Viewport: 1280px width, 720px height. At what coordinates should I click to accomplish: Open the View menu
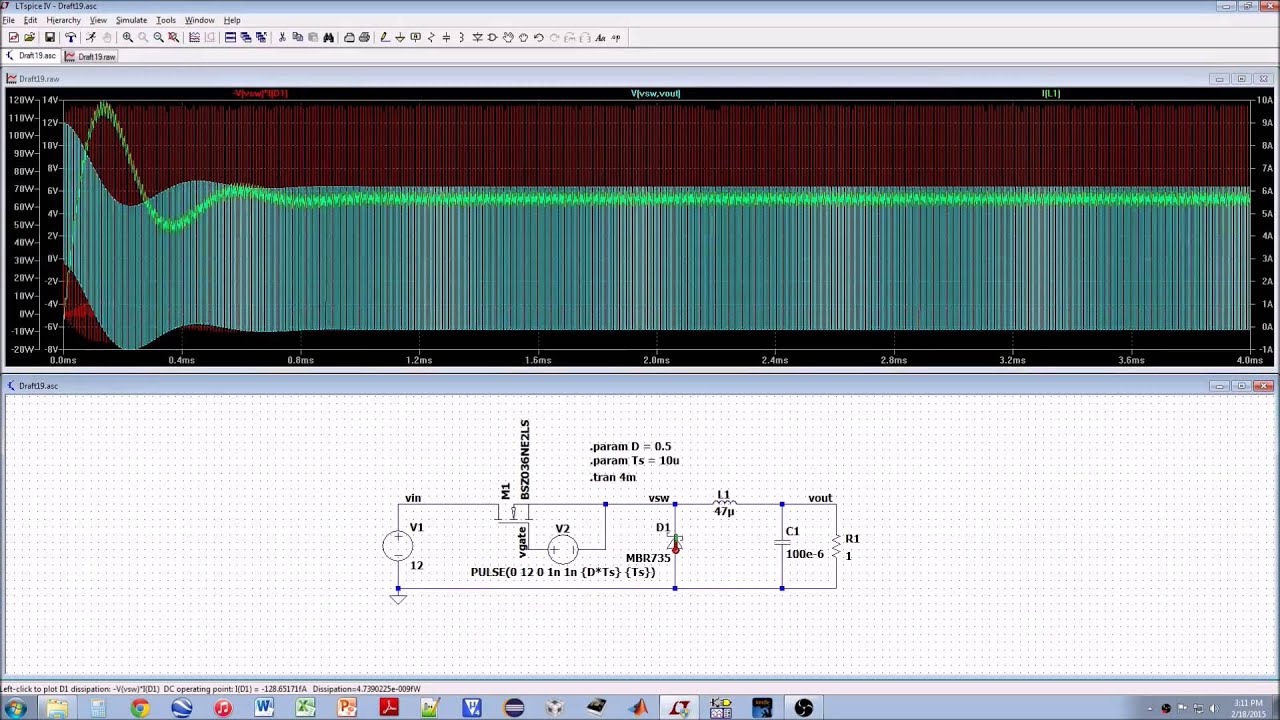click(98, 20)
